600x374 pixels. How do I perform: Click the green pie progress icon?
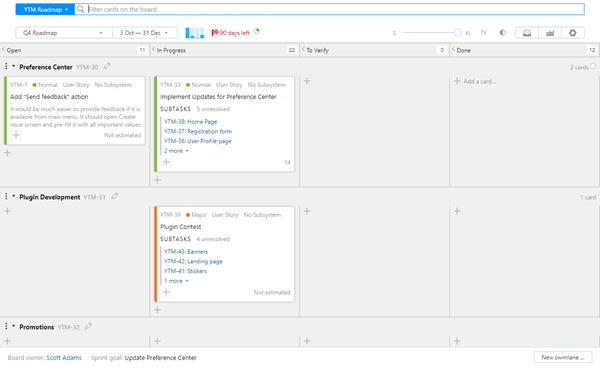click(256, 31)
